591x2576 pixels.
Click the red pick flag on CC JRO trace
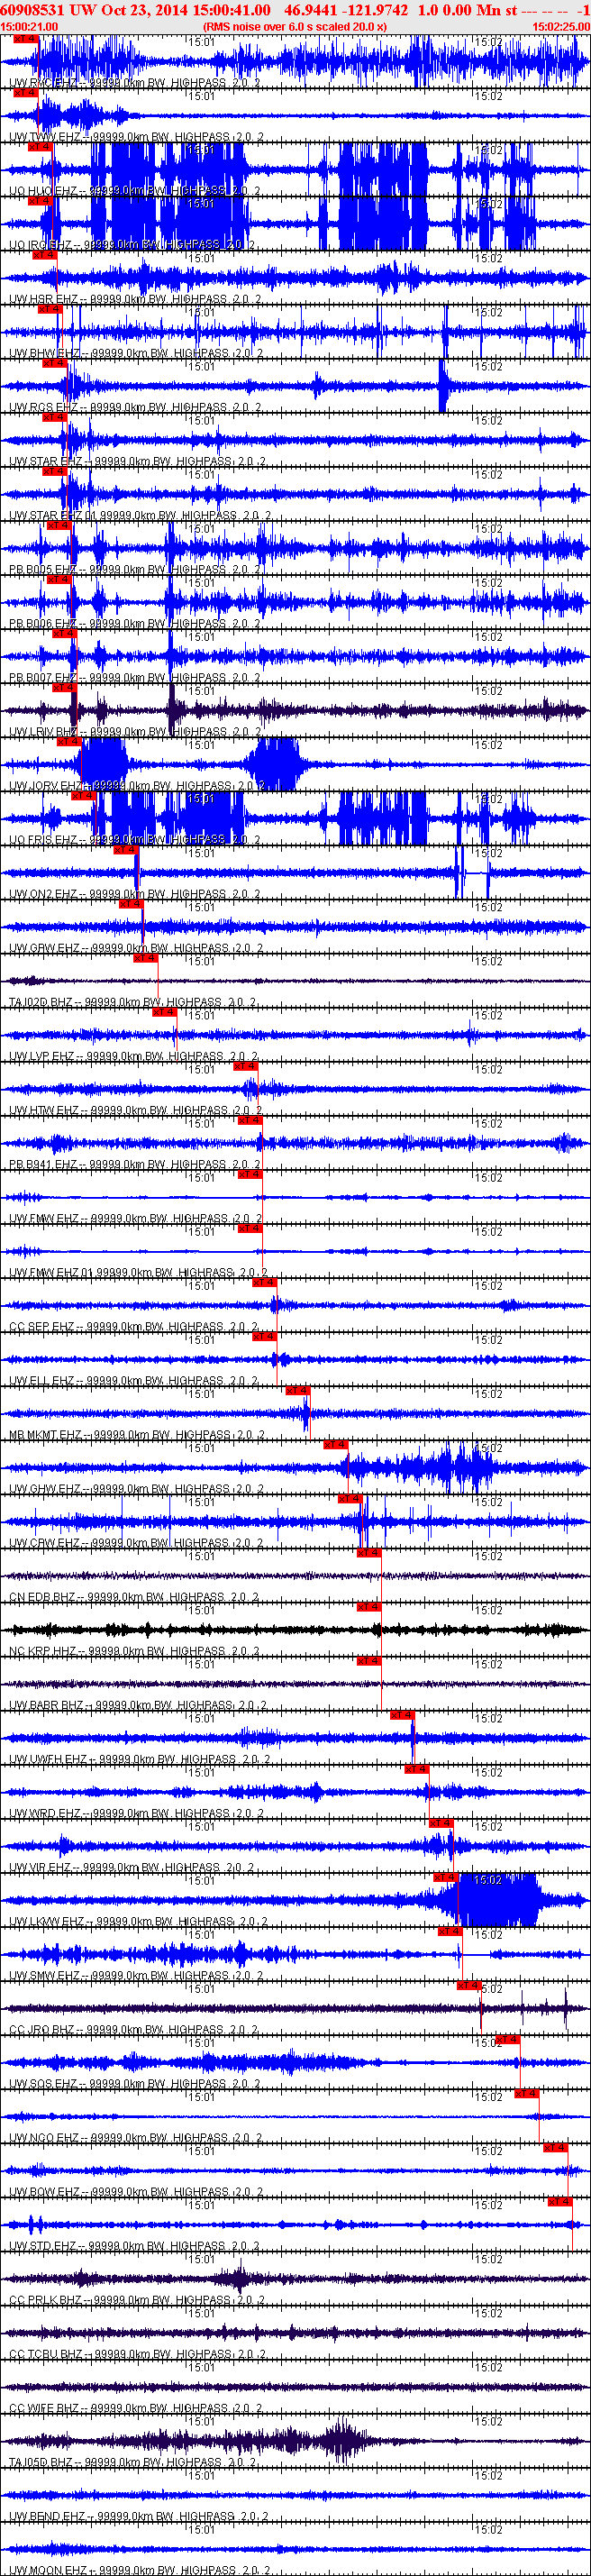[x=469, y=1986]
